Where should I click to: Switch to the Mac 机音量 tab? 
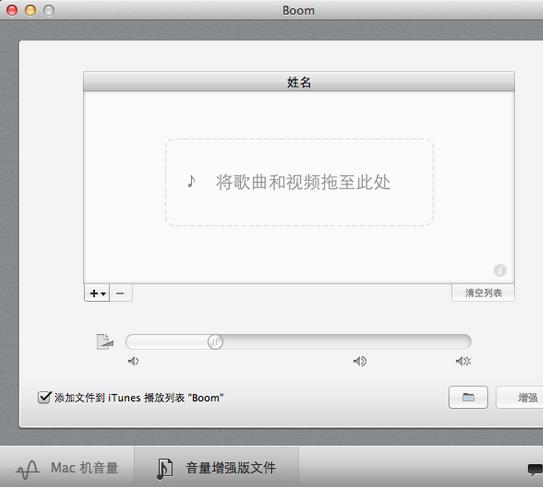pos(67,468)
